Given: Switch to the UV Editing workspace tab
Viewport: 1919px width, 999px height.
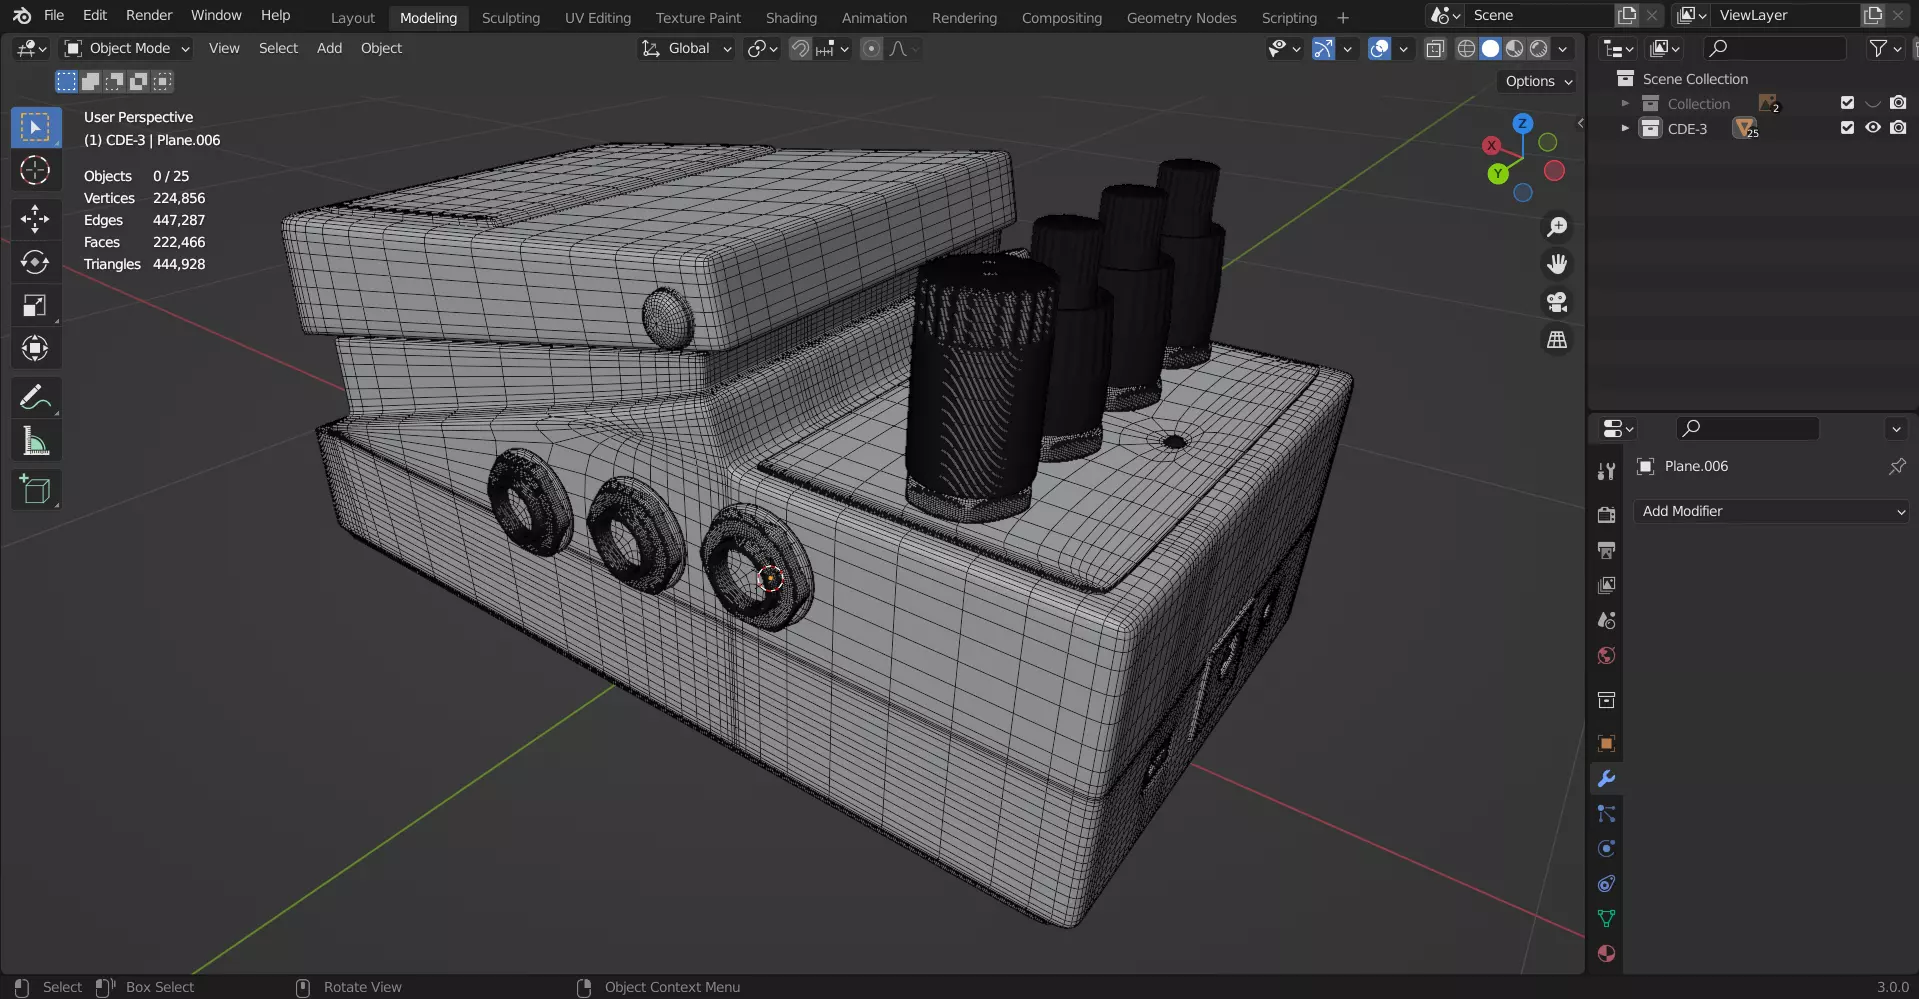Looking at the screenshot, I should click(x=598, y=18).
